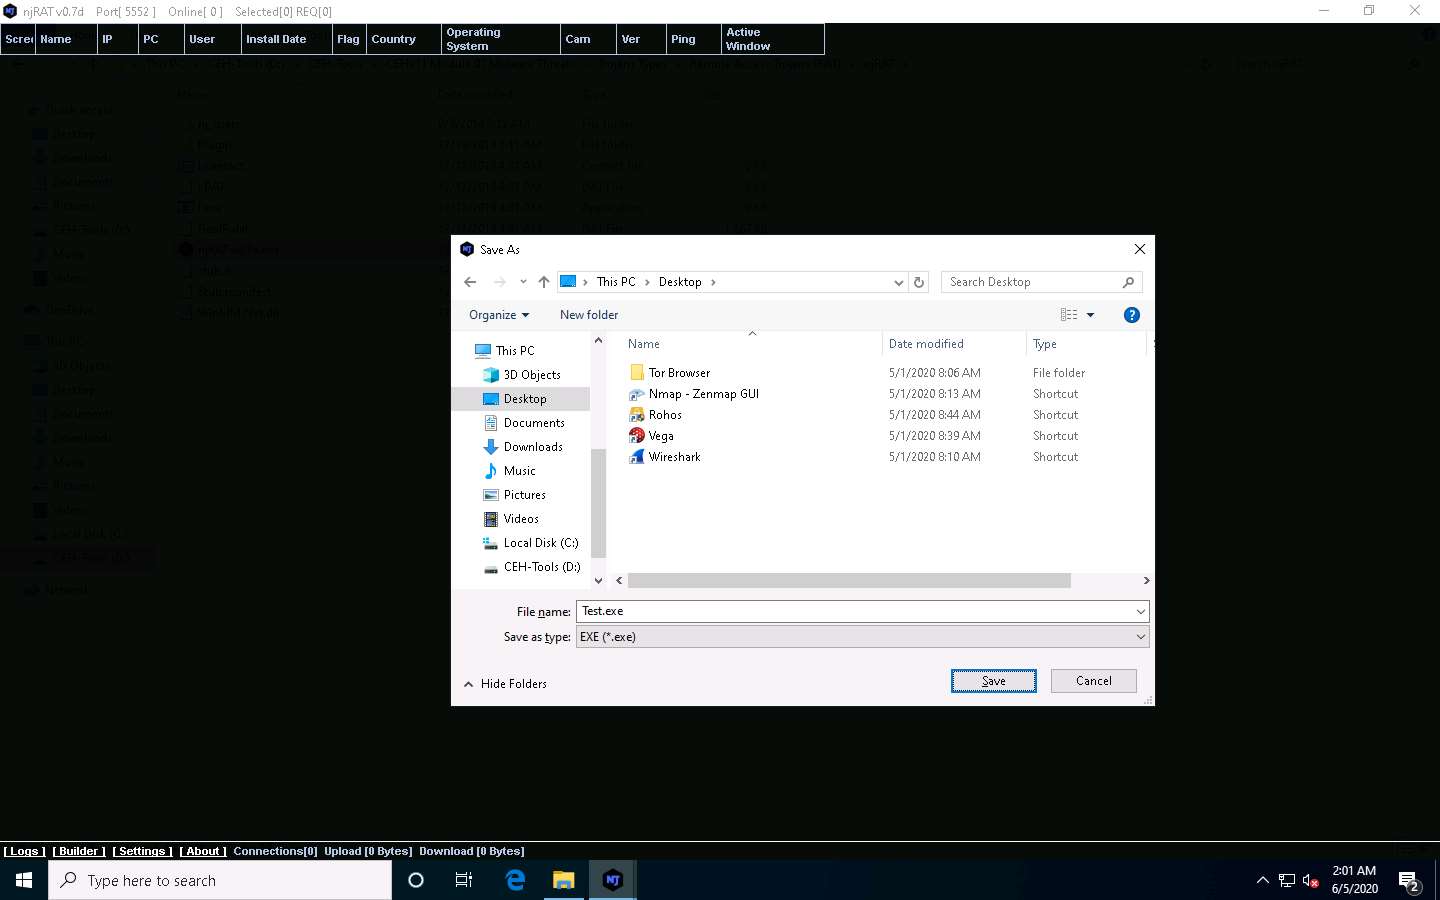
Task: Select the Nmap - Zenmap GUI shortcut
Action: coord(703,394)
